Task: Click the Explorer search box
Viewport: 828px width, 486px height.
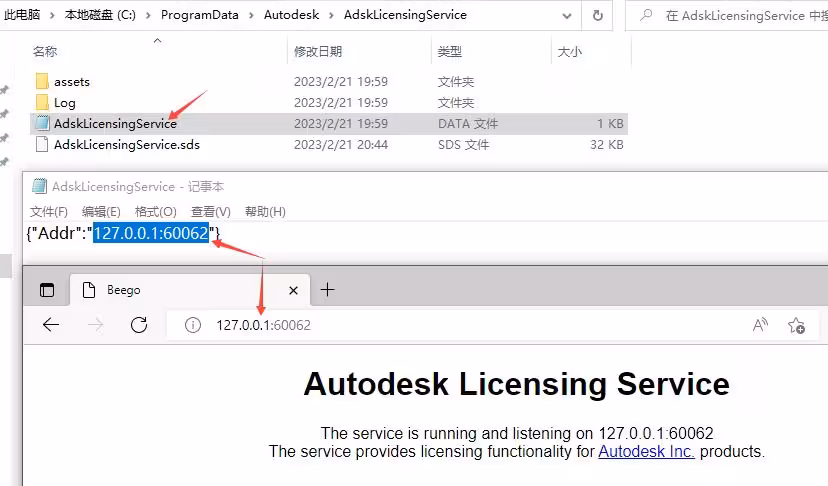Action: pyautogui.click(x=729, y=16)
